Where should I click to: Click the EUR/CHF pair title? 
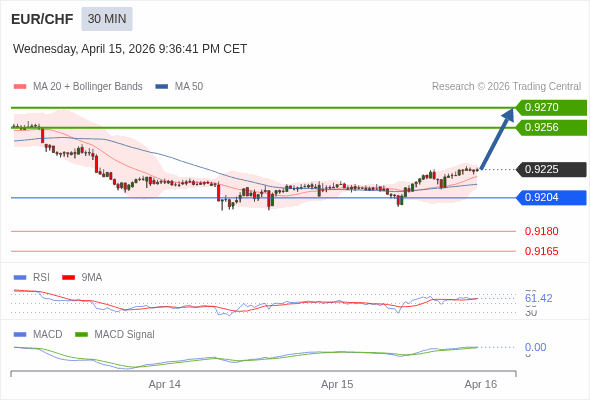coord(42,19)
